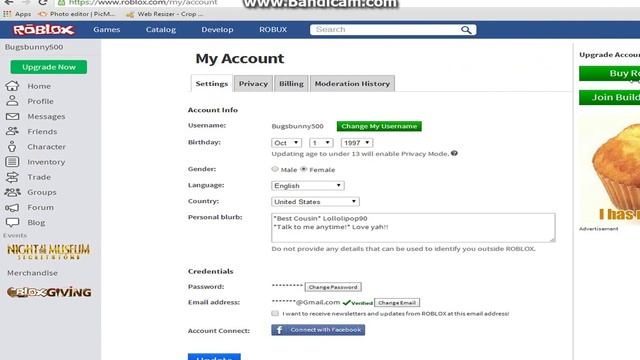Open the Web Resizer bookmark

164,14
